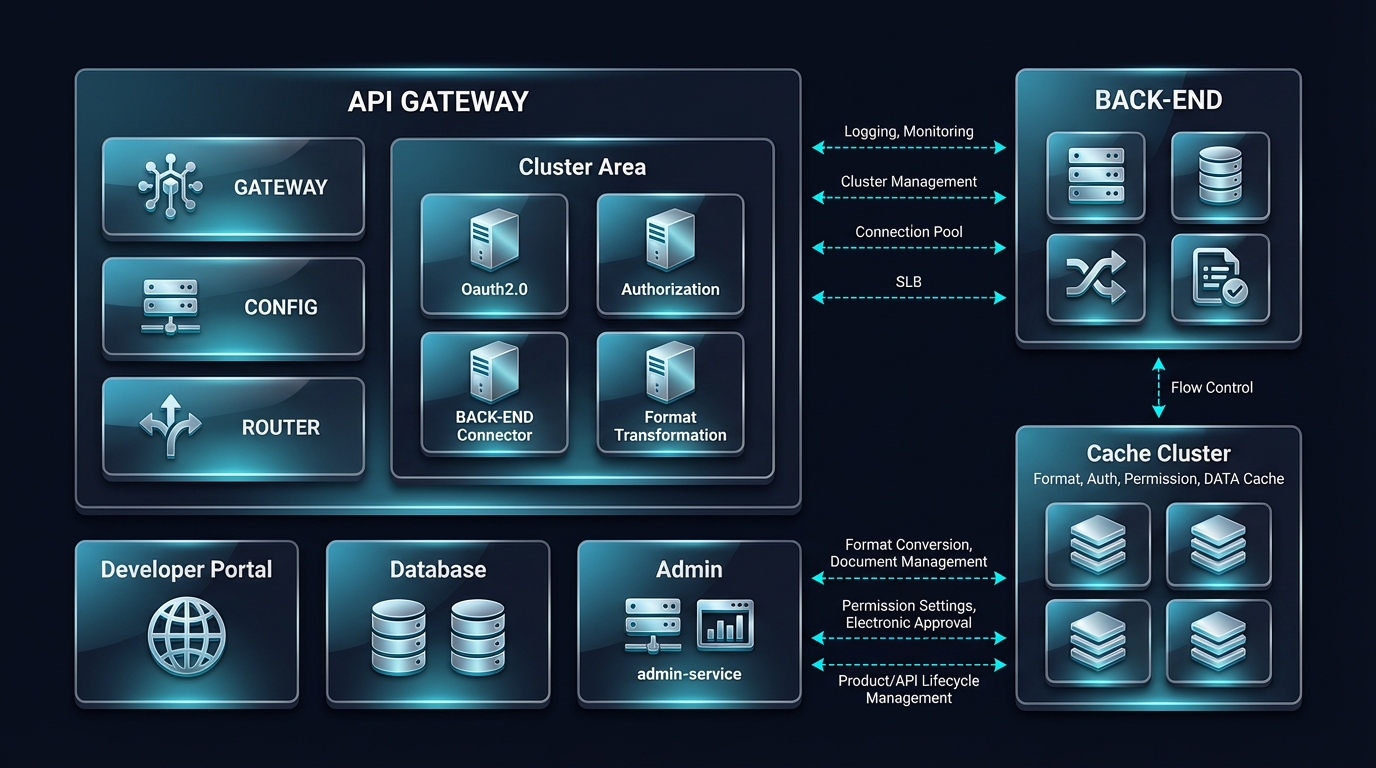Click the Logging, Monitoring label
Screen dimensions: 1376x768
tap(908, 131)
